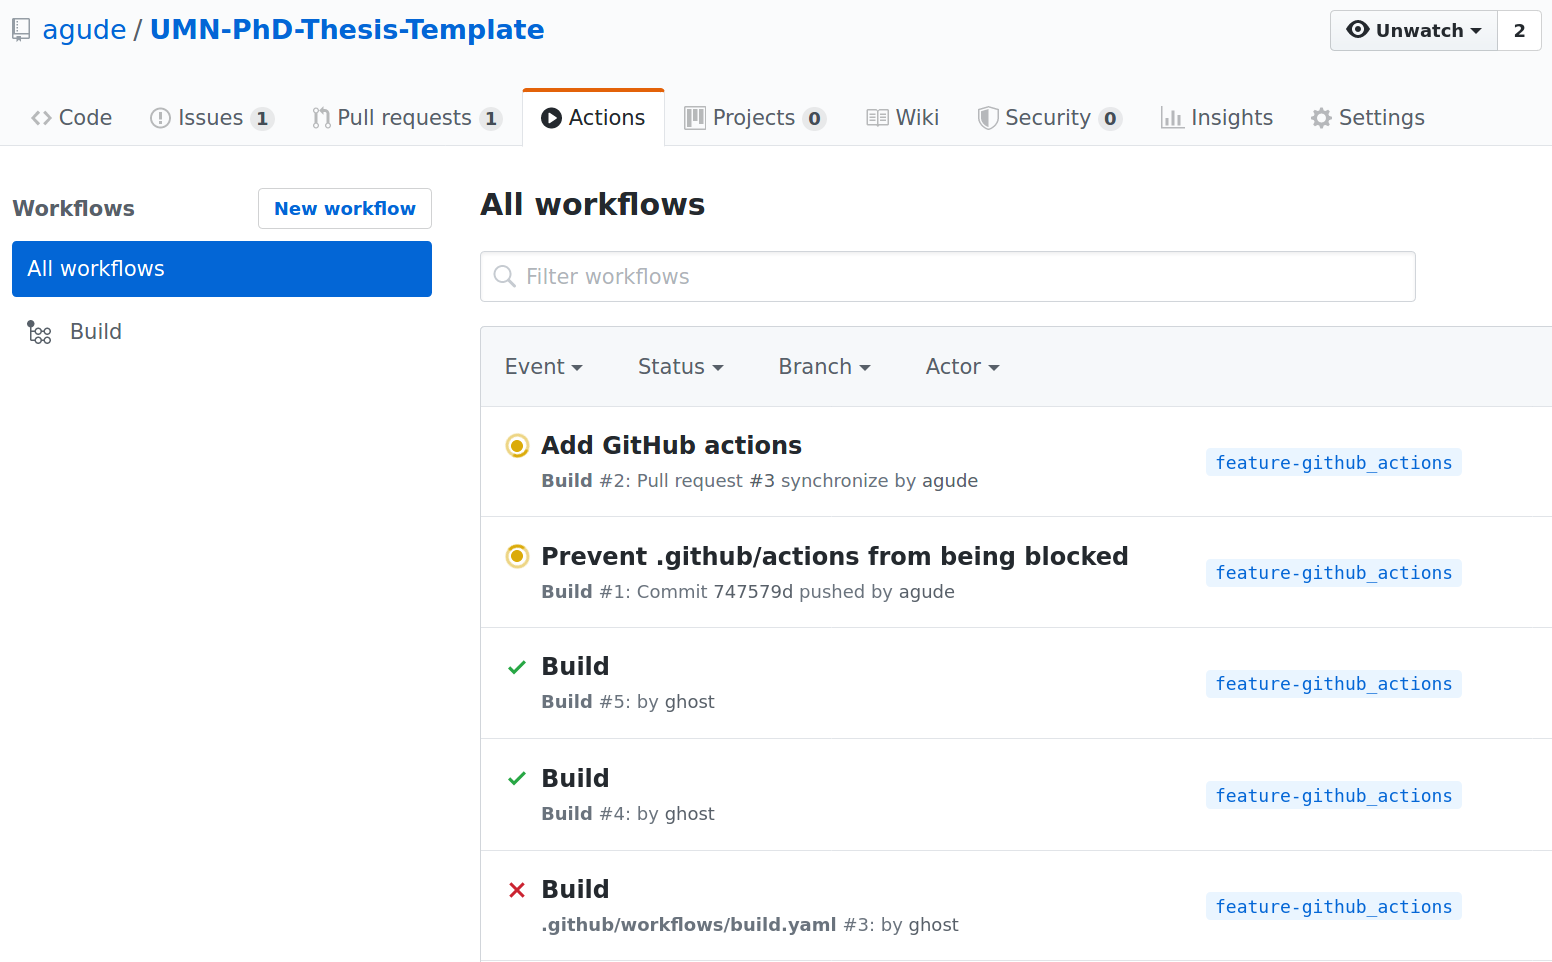
Task: Click the red X failure icon for run #3
Action: point(517,890)
